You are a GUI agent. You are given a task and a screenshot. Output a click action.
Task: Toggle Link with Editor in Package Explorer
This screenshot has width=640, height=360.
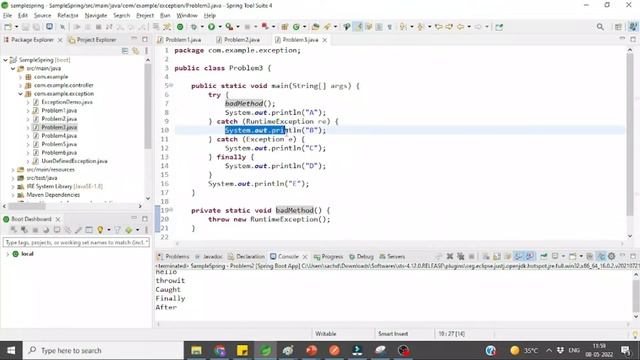[x=136, y=51]
